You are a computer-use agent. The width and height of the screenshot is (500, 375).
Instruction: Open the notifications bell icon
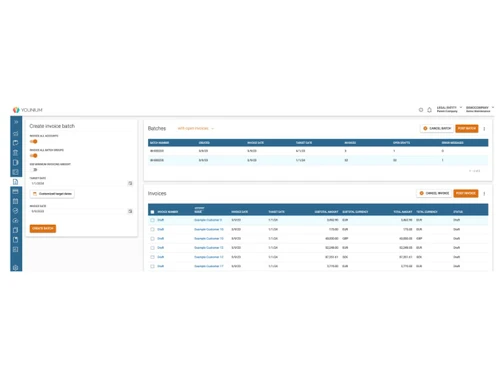coord(429,110)
